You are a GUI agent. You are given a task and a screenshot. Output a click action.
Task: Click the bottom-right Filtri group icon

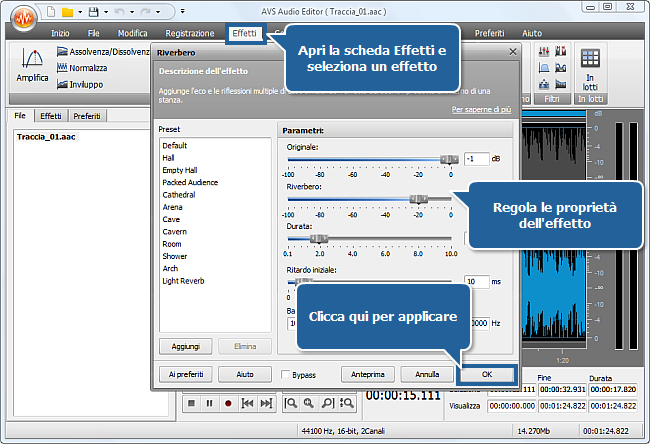coord(560,84)
